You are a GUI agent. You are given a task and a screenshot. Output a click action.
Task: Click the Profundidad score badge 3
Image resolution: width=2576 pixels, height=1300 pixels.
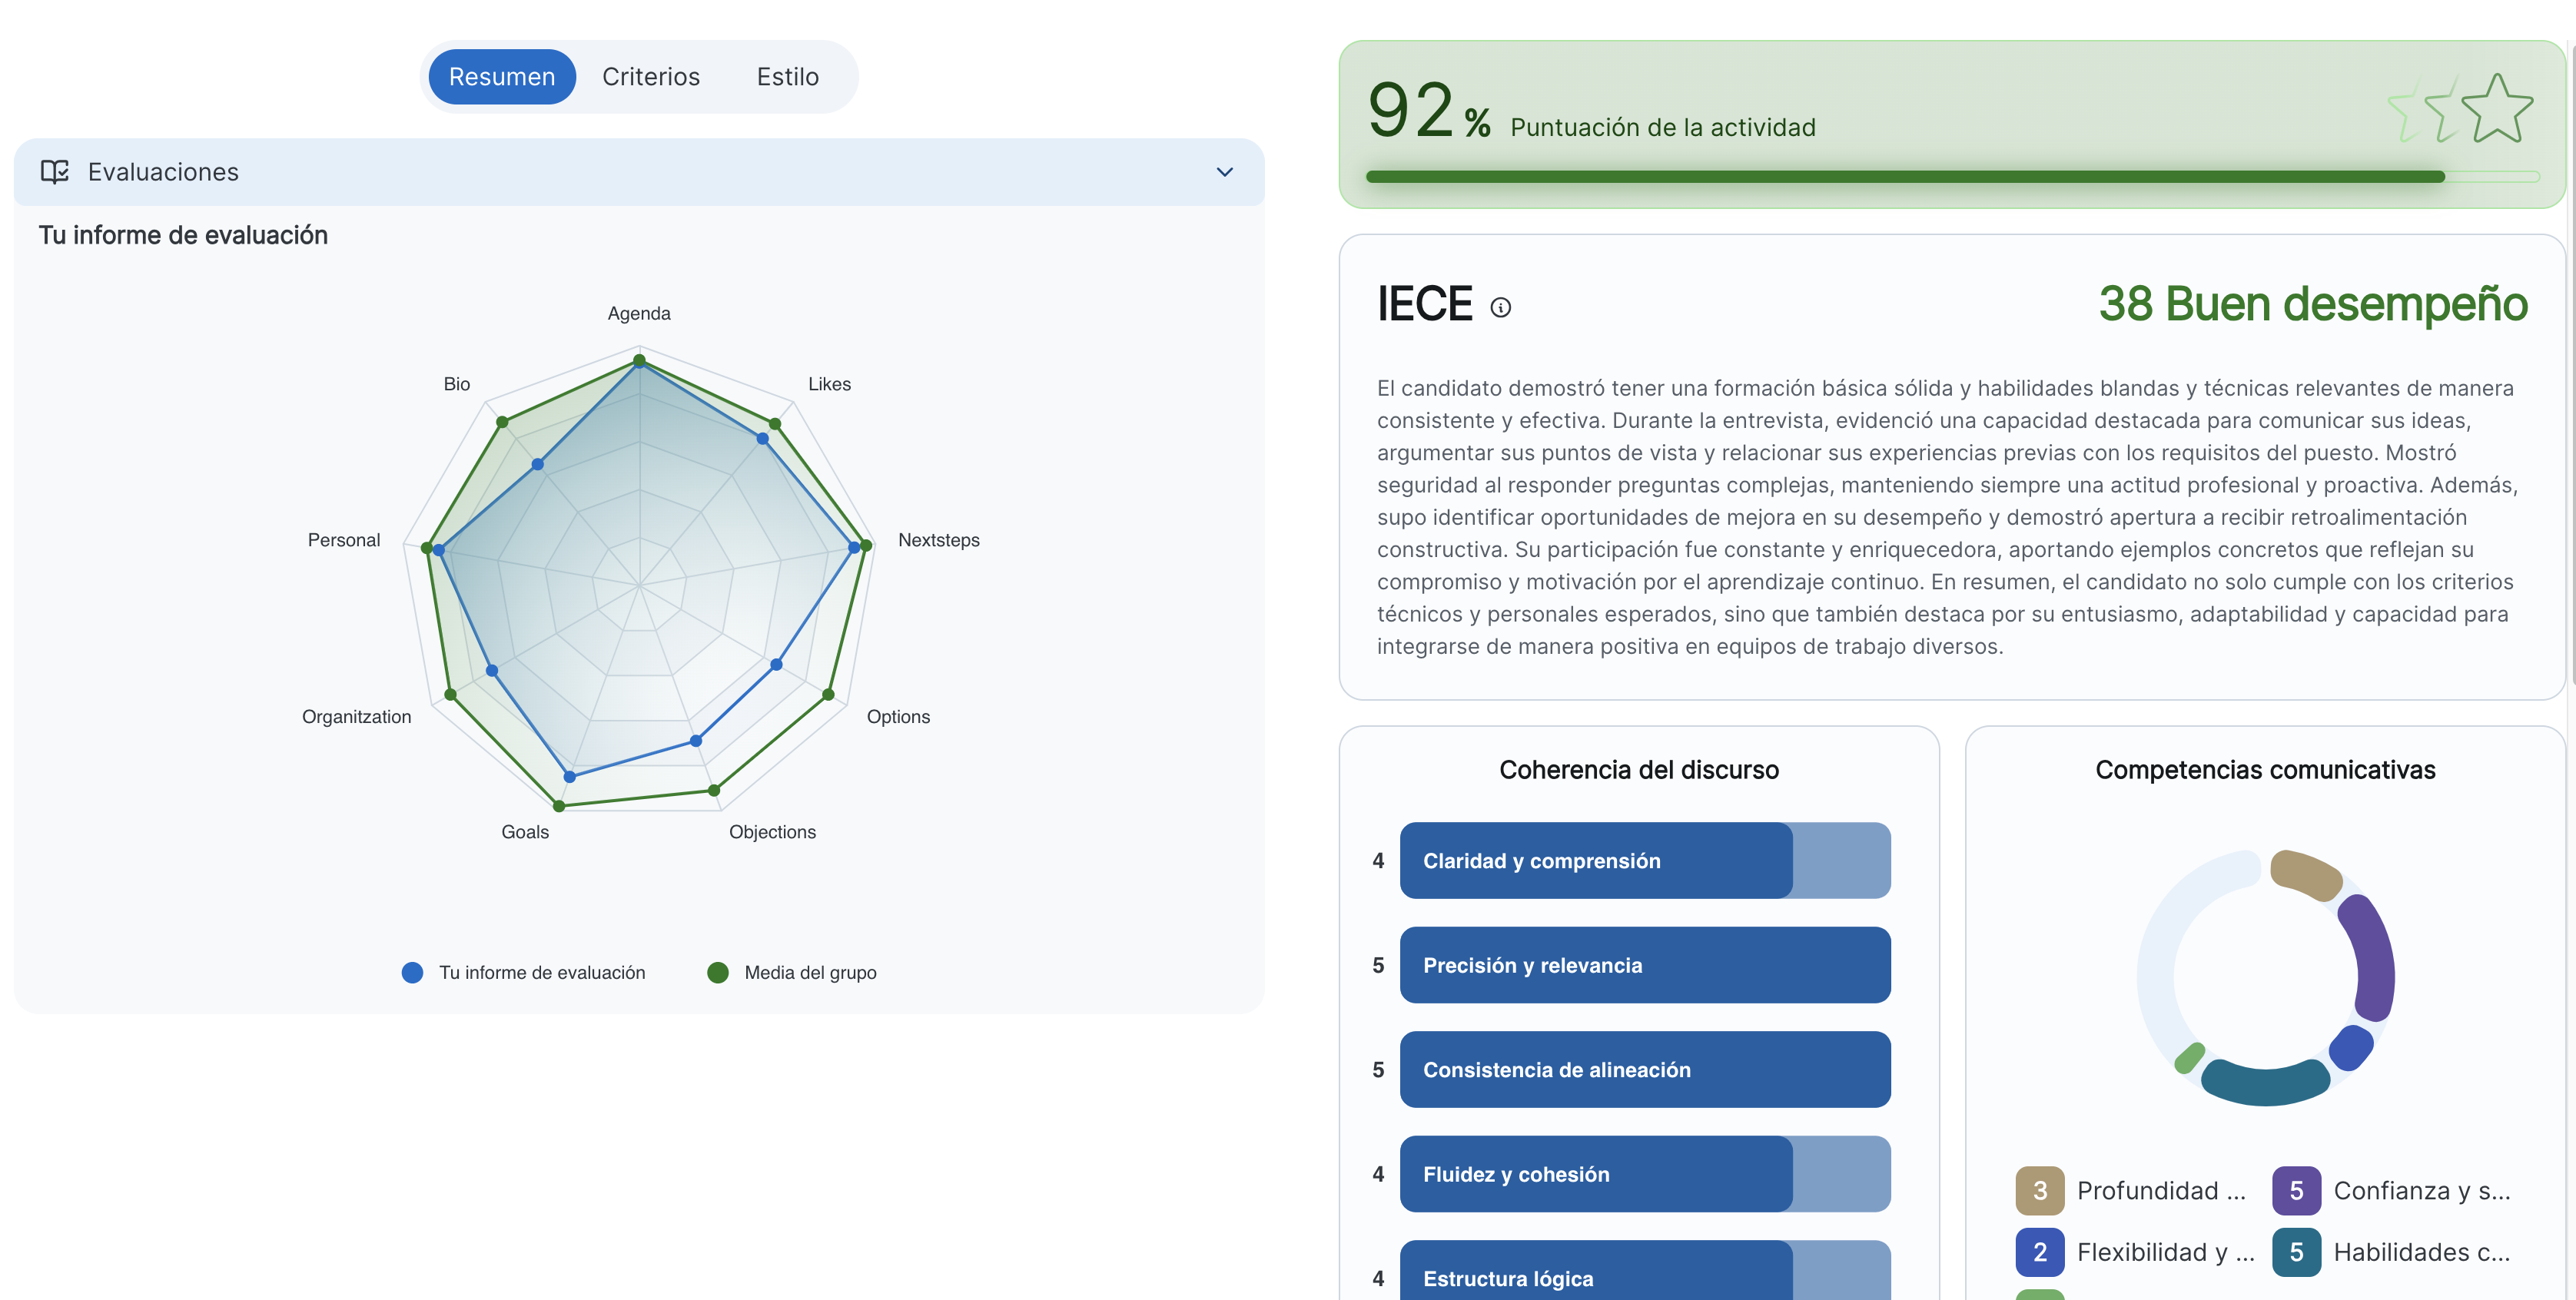(2039, 1190)
